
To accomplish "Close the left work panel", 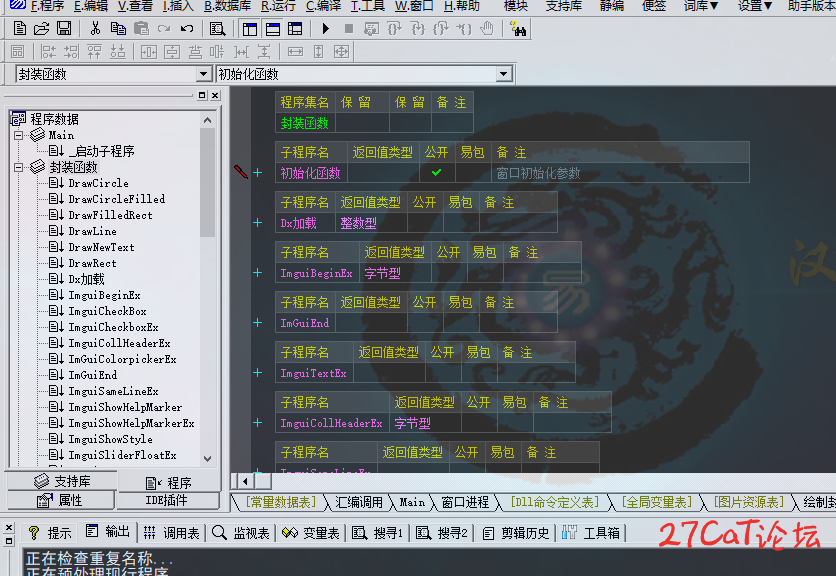I will click(215, 95).
